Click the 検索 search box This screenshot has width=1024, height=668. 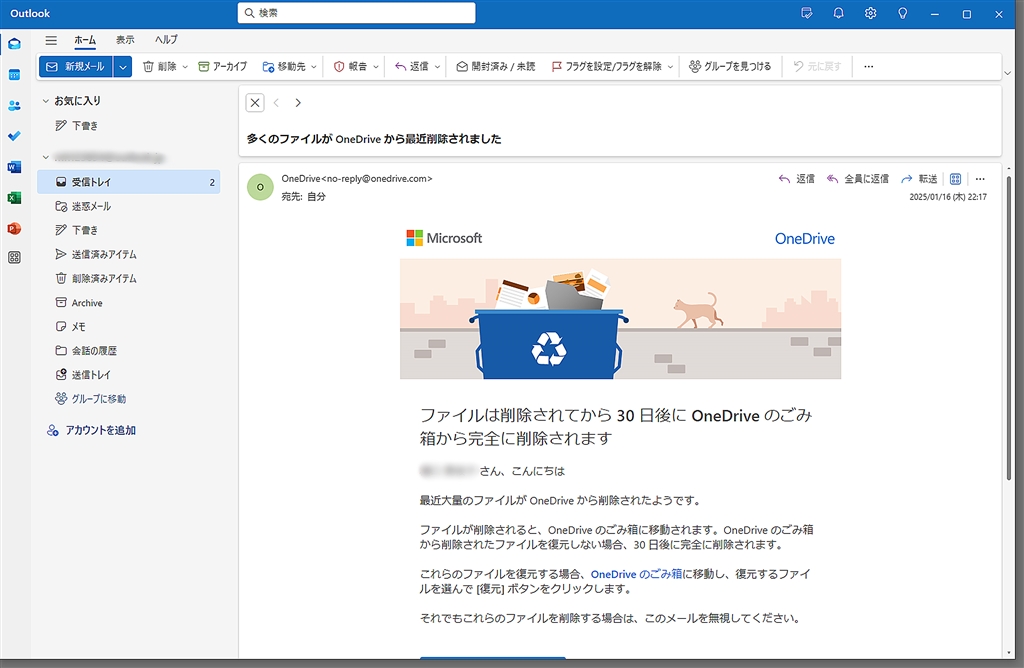tap(357, 13)
